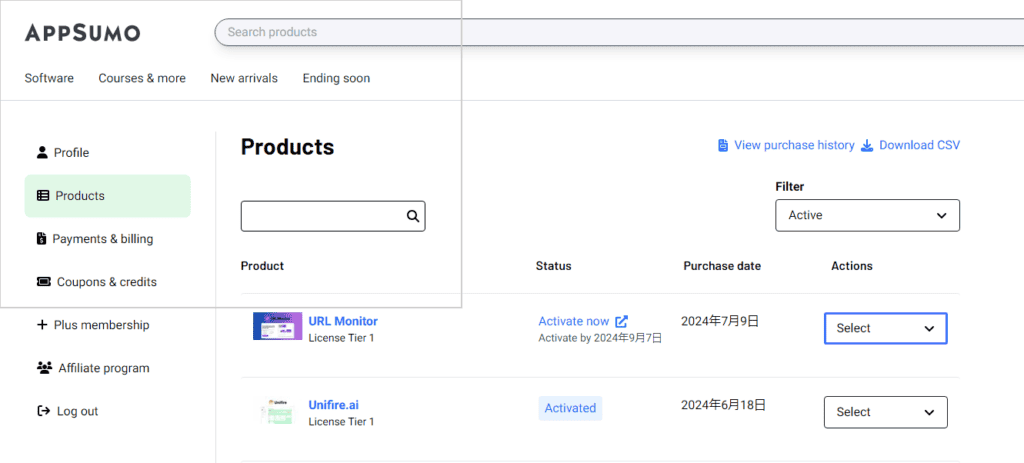The width and height of the screenshot is (1024, 463).
Task: Click the Actions column header
Action: [852, 266]
